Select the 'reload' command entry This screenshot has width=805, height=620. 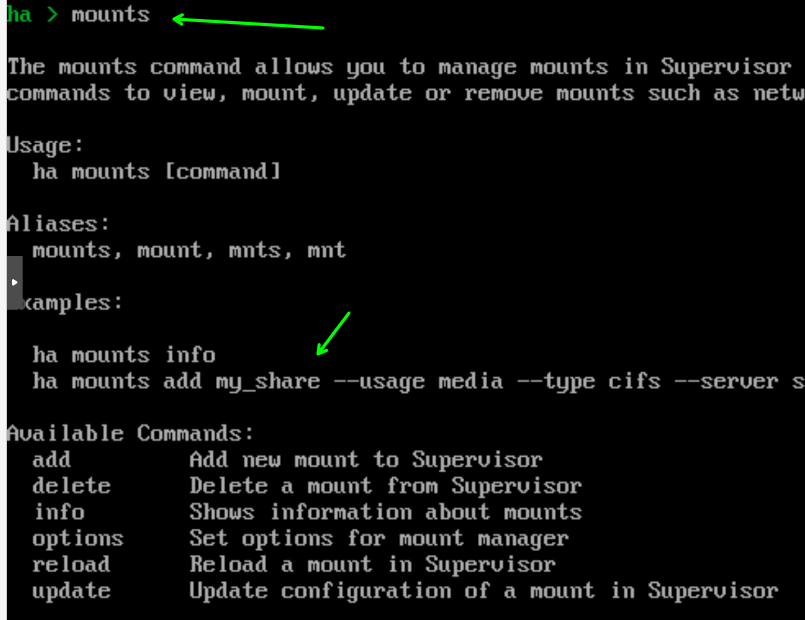(71, 565)
